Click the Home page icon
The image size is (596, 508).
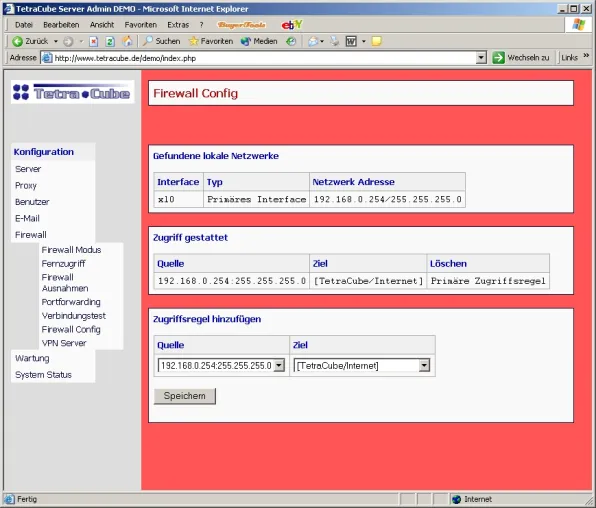[x=127, y=41]
